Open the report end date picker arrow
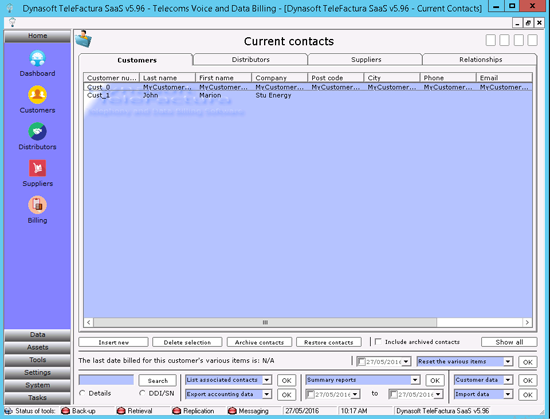The height and width of the screenshot is (419, 550). point(438,394)
